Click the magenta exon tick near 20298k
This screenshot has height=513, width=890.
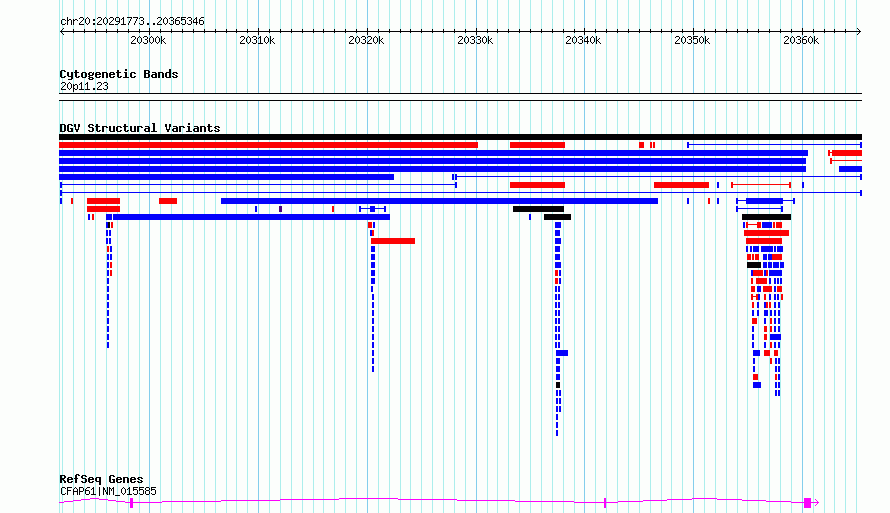(132, 503)
